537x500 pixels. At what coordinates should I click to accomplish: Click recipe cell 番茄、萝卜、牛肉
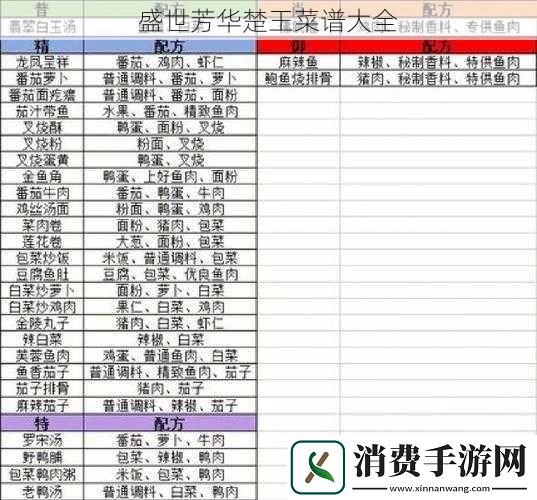pos(170,440)
